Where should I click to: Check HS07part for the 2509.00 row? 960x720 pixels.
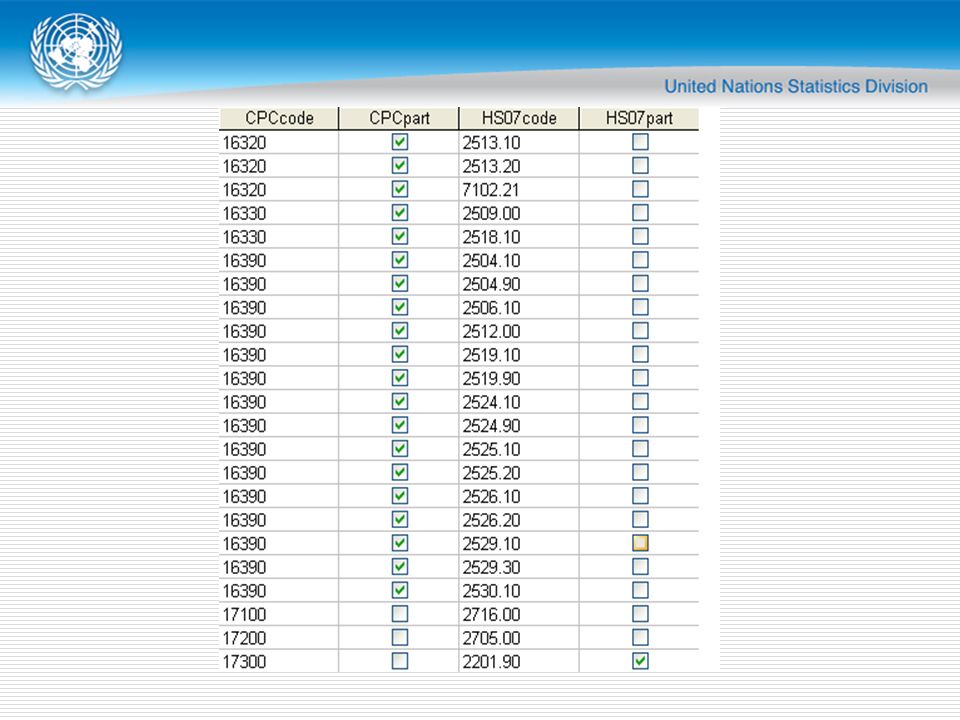coord(640,212)
